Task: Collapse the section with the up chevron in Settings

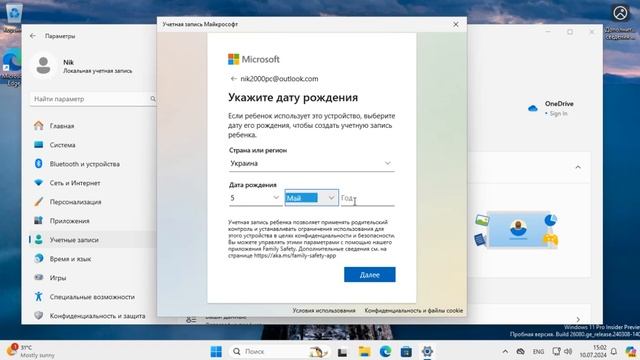Action: point(578,167)
